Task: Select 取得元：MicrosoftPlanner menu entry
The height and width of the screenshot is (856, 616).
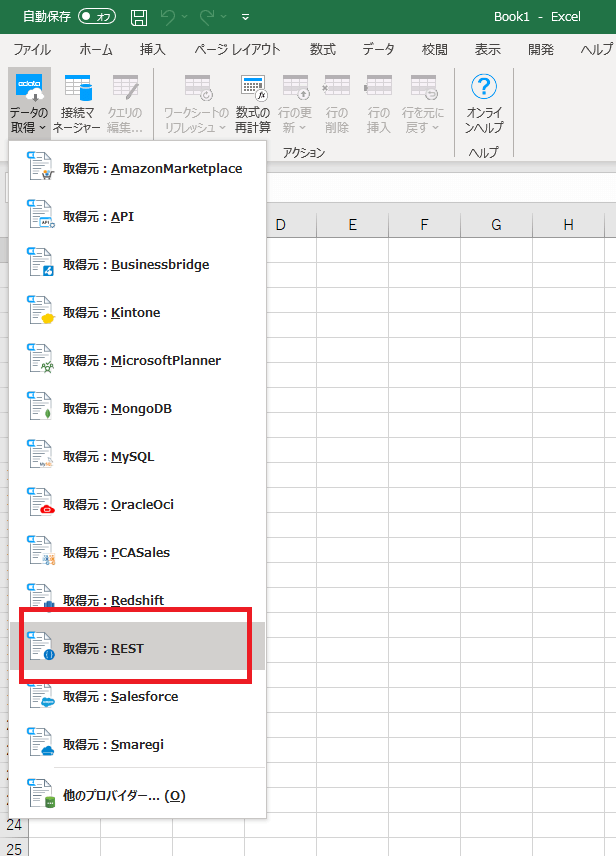Action: [x=137, y=360]
